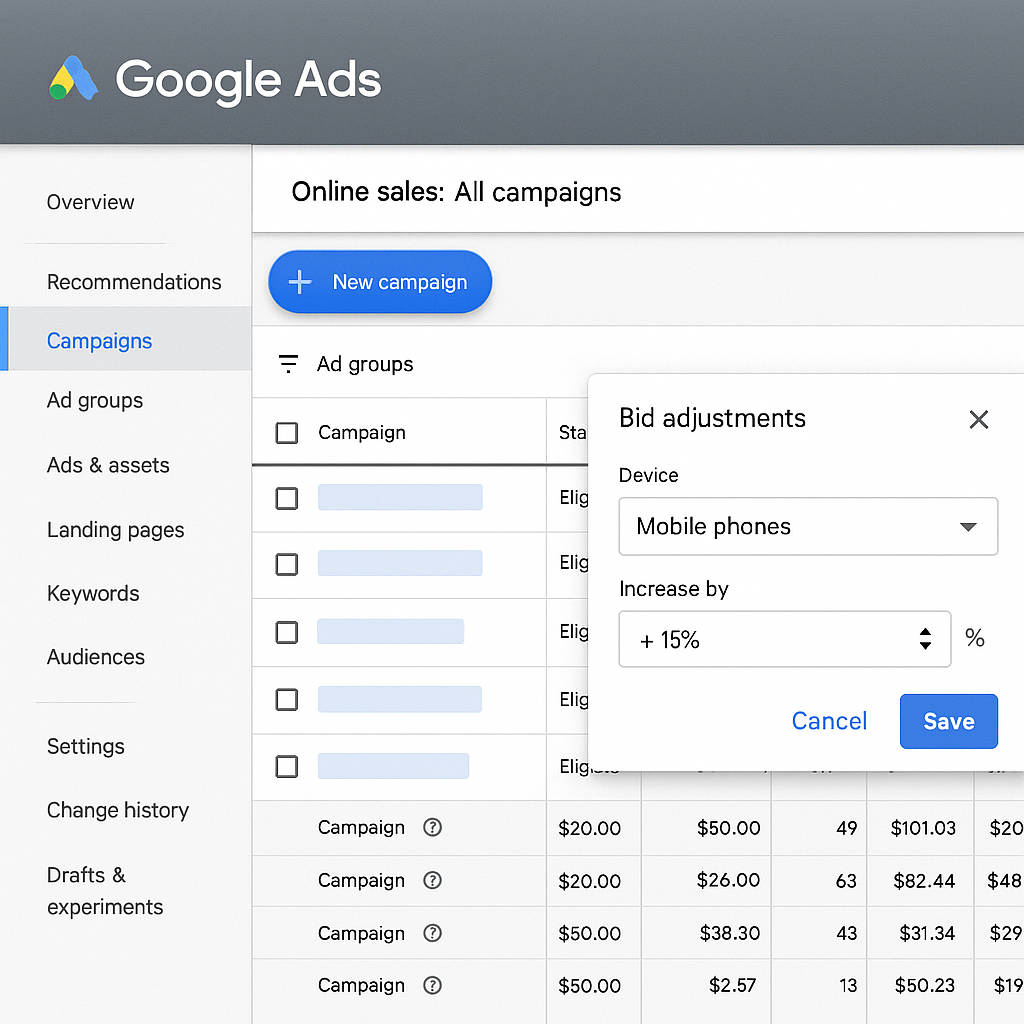
Task: Click the filter icon beside Ad groups
Action: 288,364
